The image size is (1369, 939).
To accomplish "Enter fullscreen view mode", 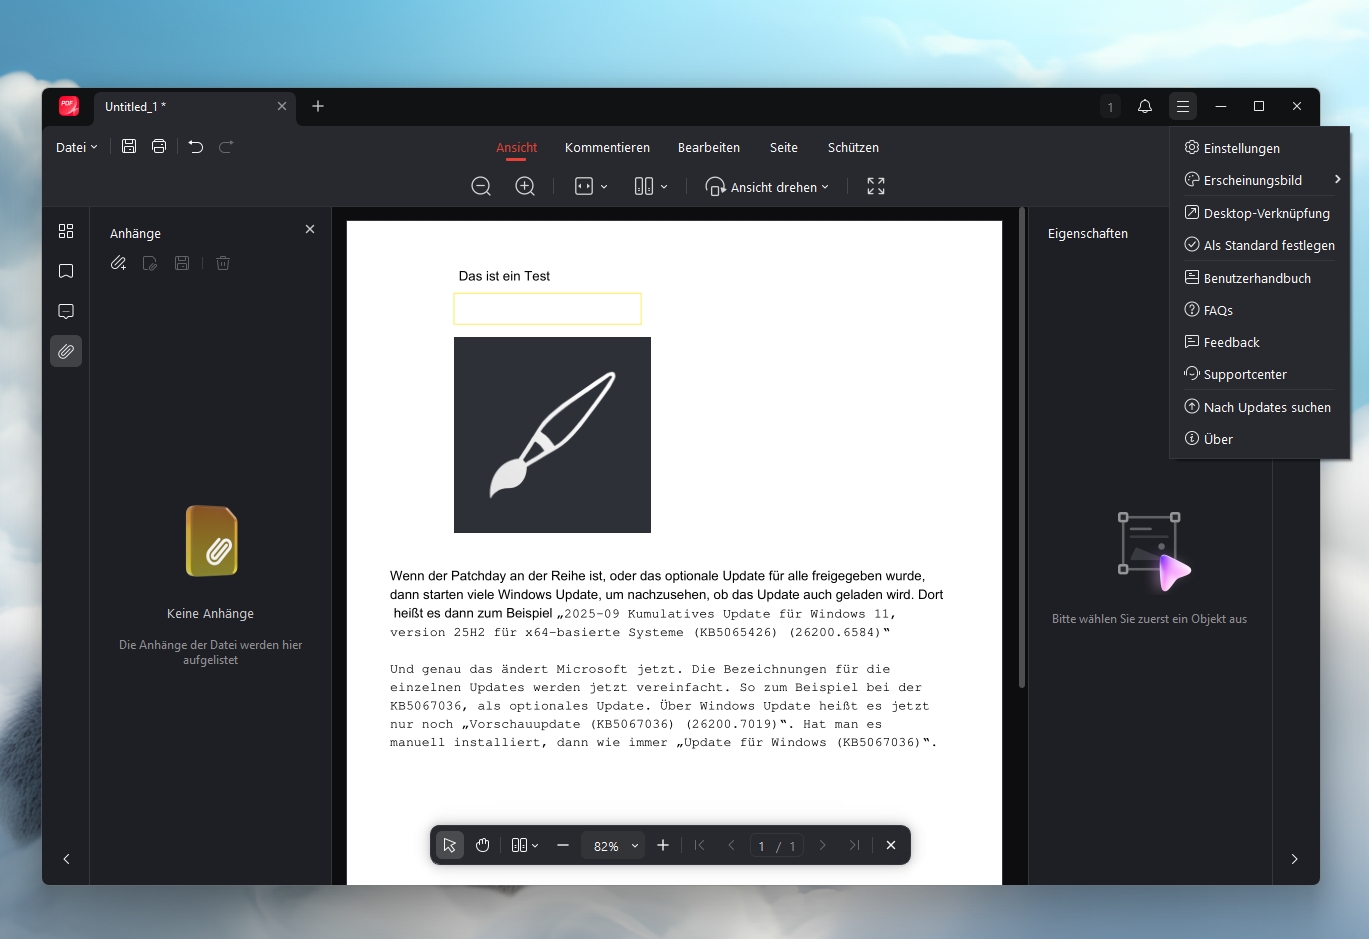I will (876, 187).
